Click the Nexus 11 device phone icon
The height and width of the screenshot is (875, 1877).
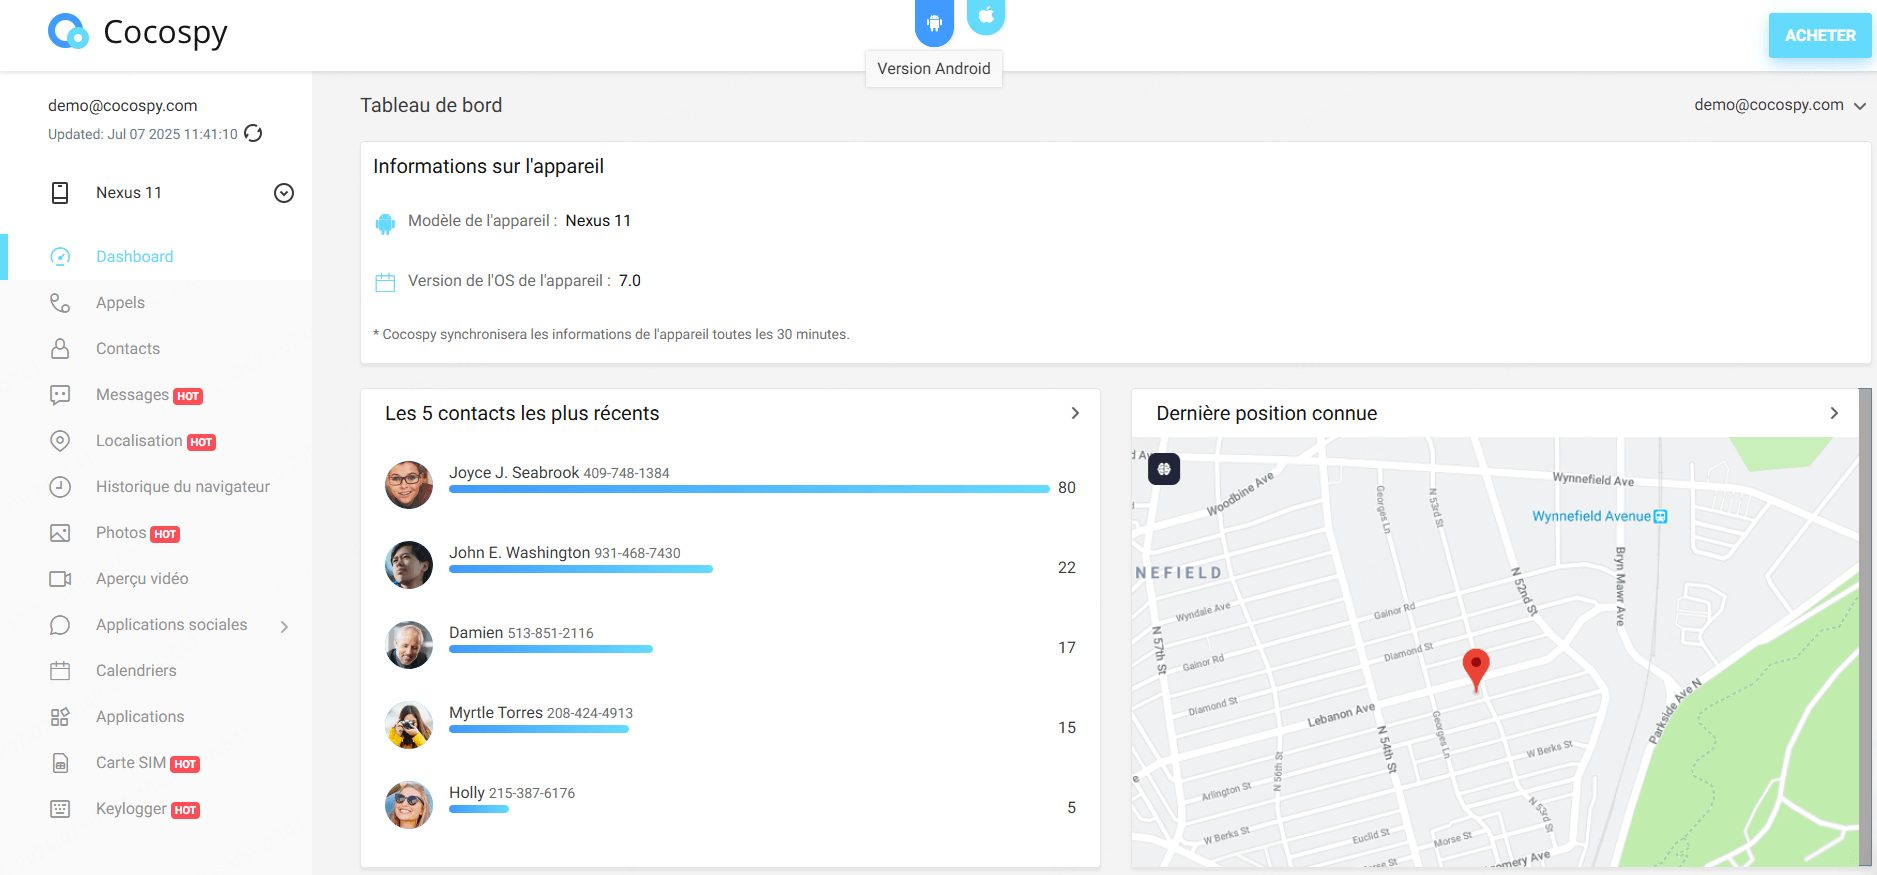click(x=60, y=193)
